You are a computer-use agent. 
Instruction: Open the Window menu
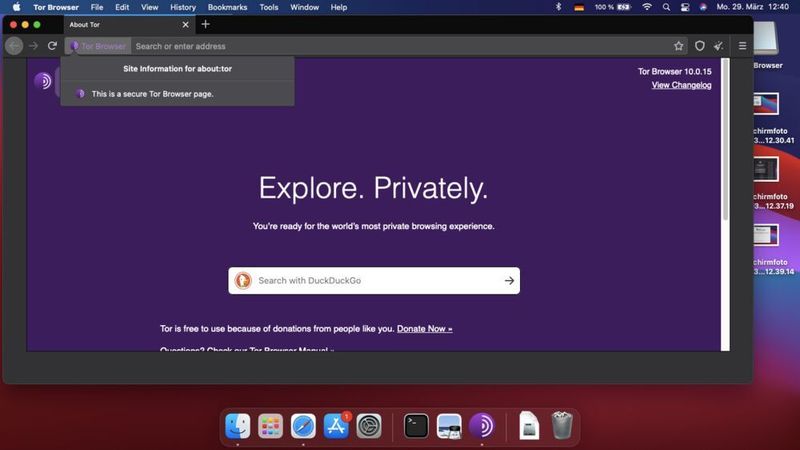[305, 7]
